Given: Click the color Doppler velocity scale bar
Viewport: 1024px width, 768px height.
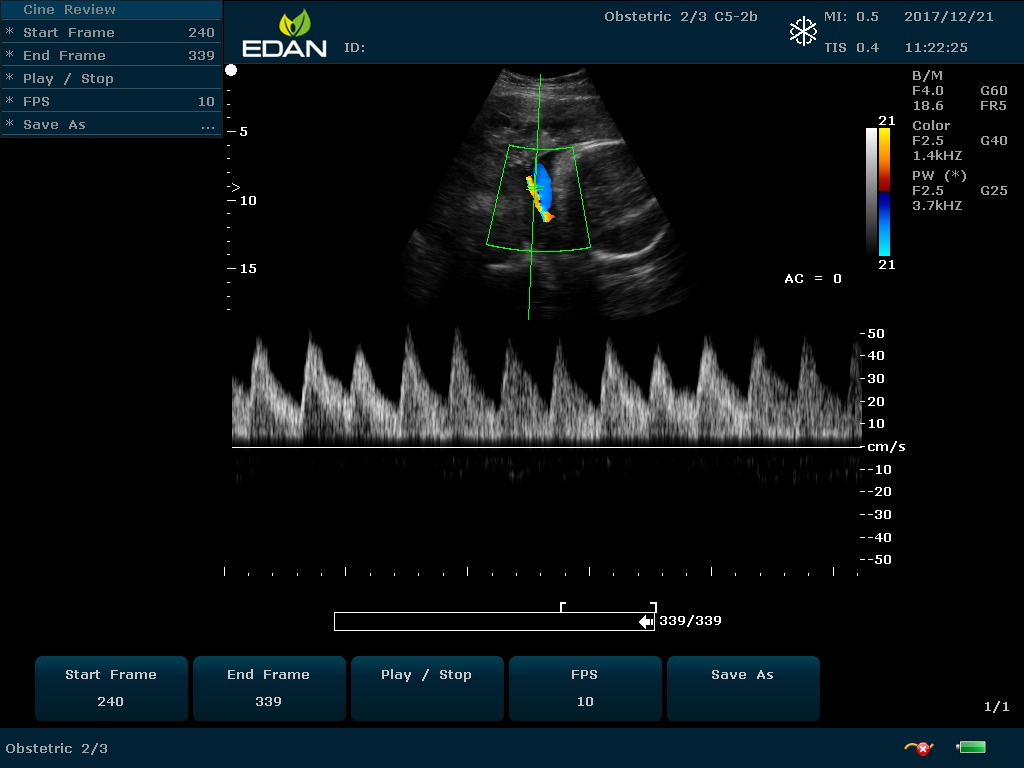Looking at the screenshot, I should click(884, 192).
